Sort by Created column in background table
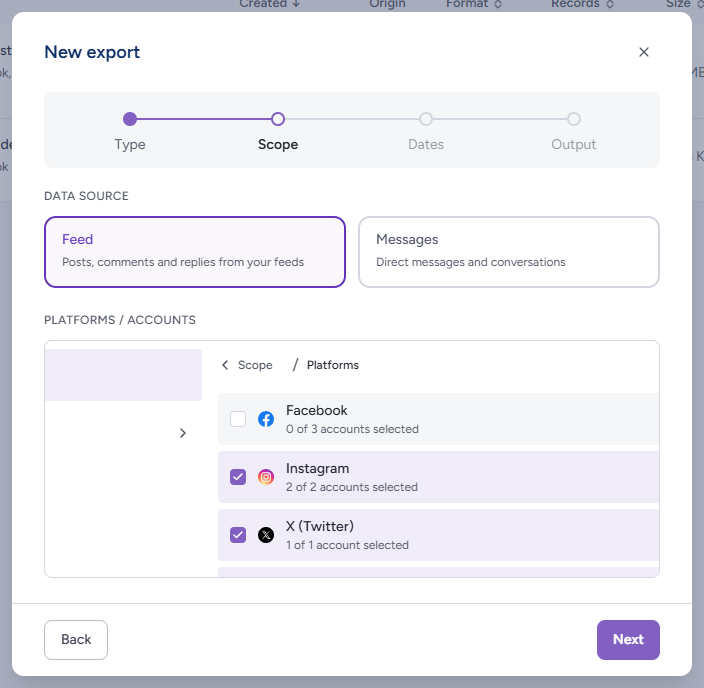This screenshot has width=704, height=688. click(x=269, y=4)
